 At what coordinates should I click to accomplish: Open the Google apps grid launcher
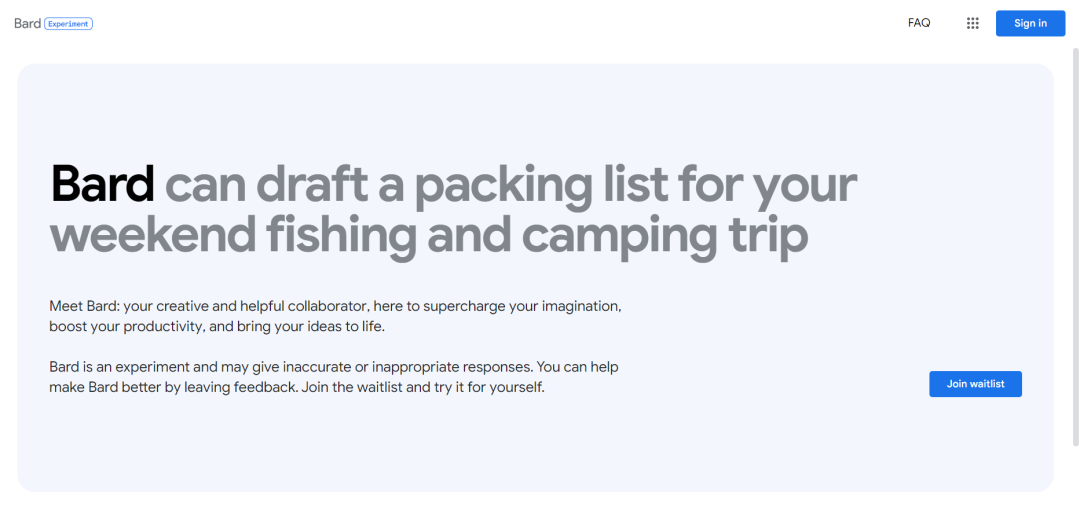(972, 23)
